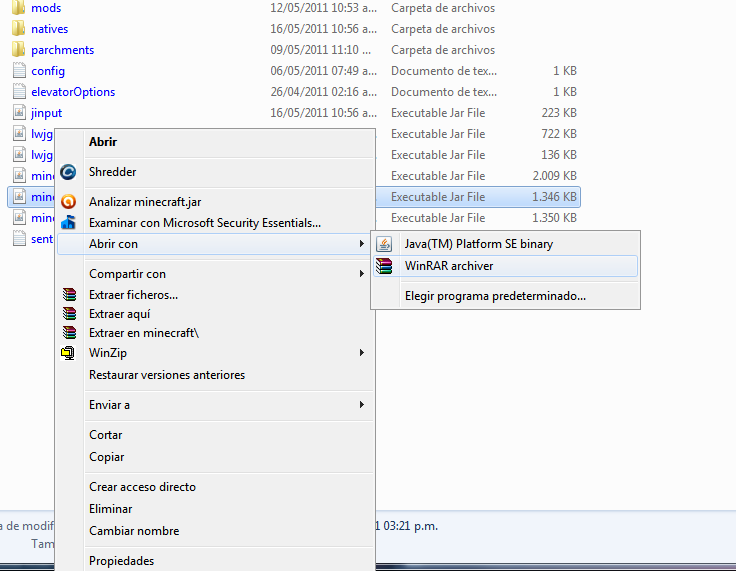Select Extraer ficheros... entry
The width and height of the screenshot is (736, 571).
coord(215,295)
